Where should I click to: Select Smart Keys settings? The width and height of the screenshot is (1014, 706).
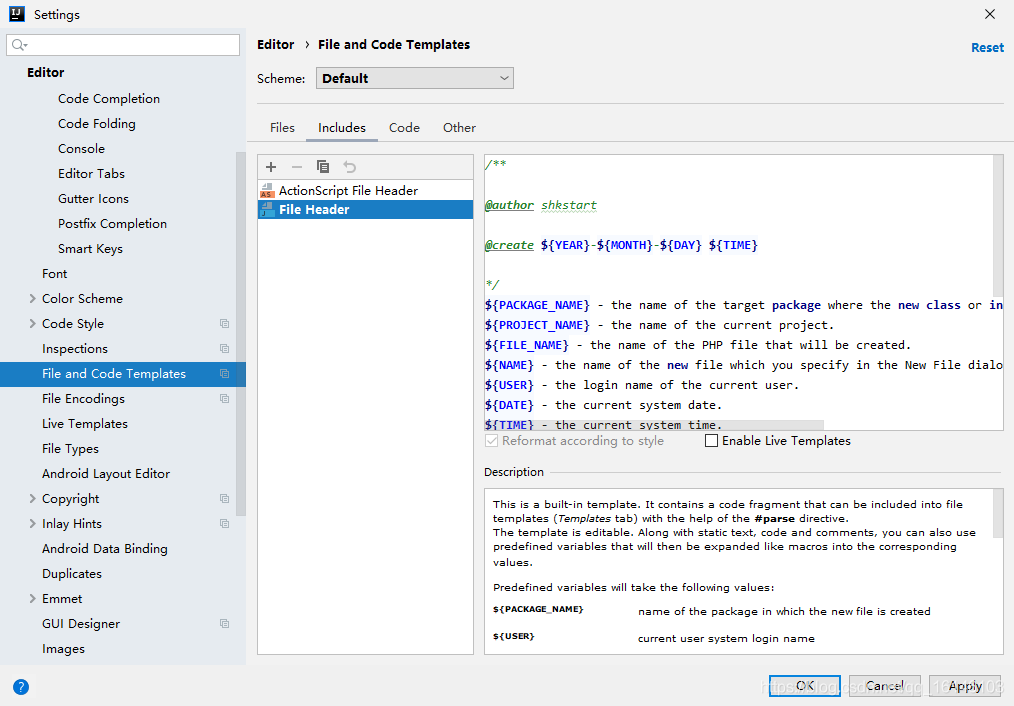[91, 249]
